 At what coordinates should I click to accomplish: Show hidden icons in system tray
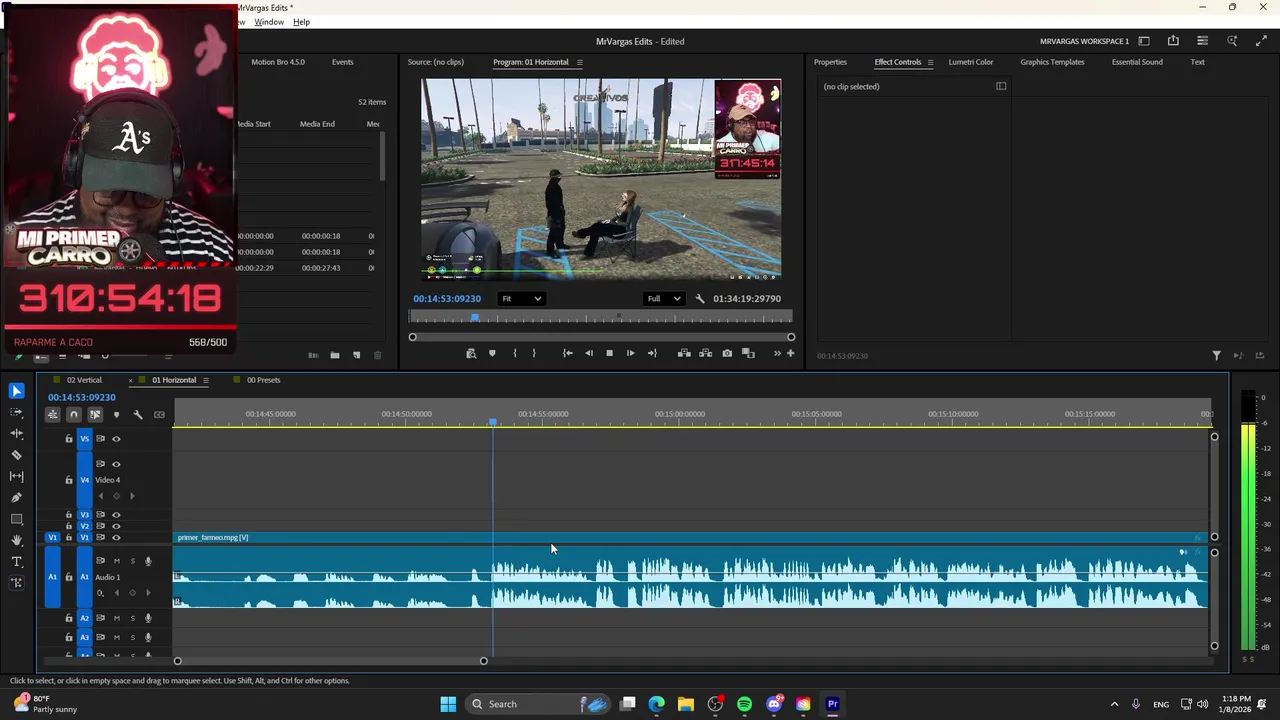pyautogui.click(x=1114, y=704)
